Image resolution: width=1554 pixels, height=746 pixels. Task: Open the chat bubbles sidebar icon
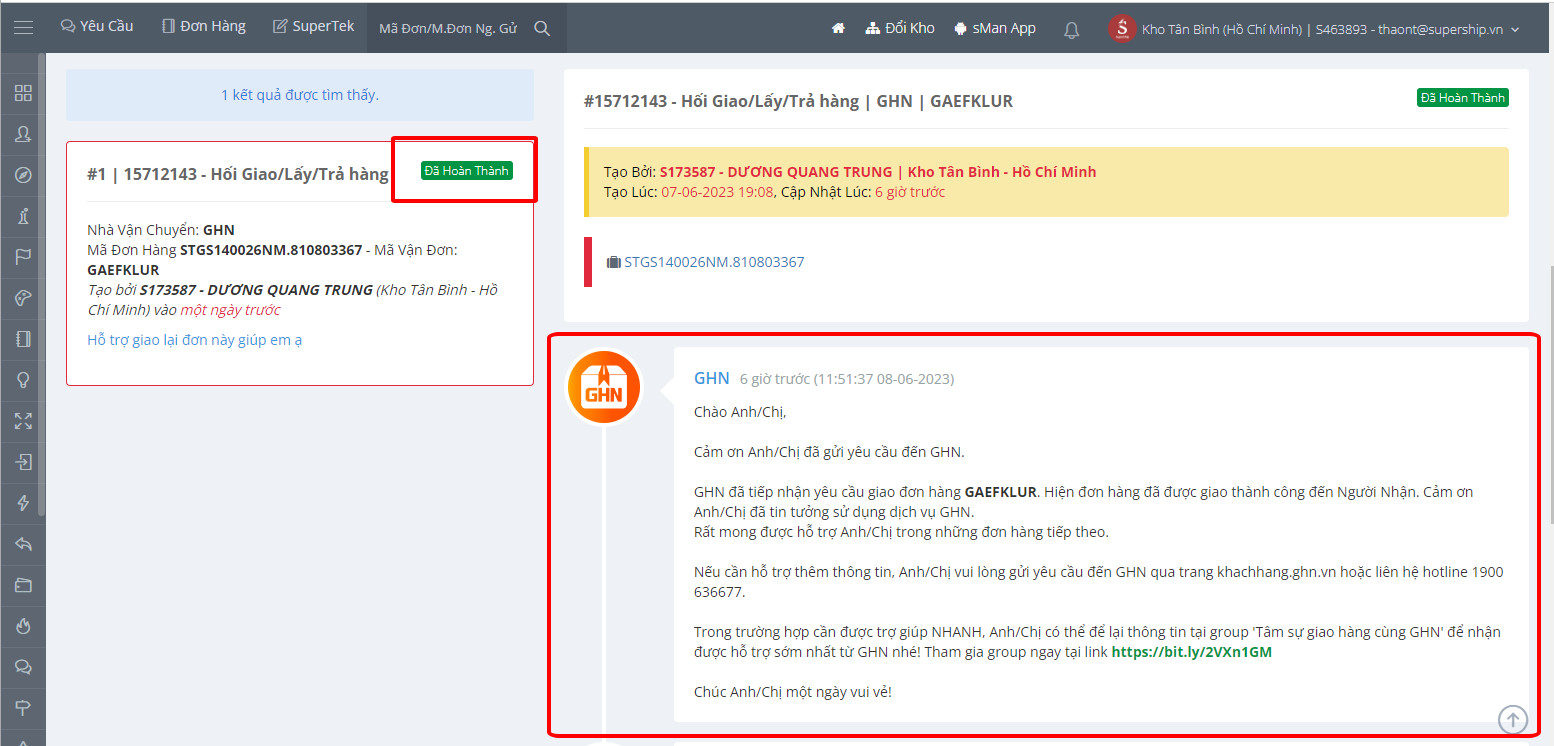23,667
